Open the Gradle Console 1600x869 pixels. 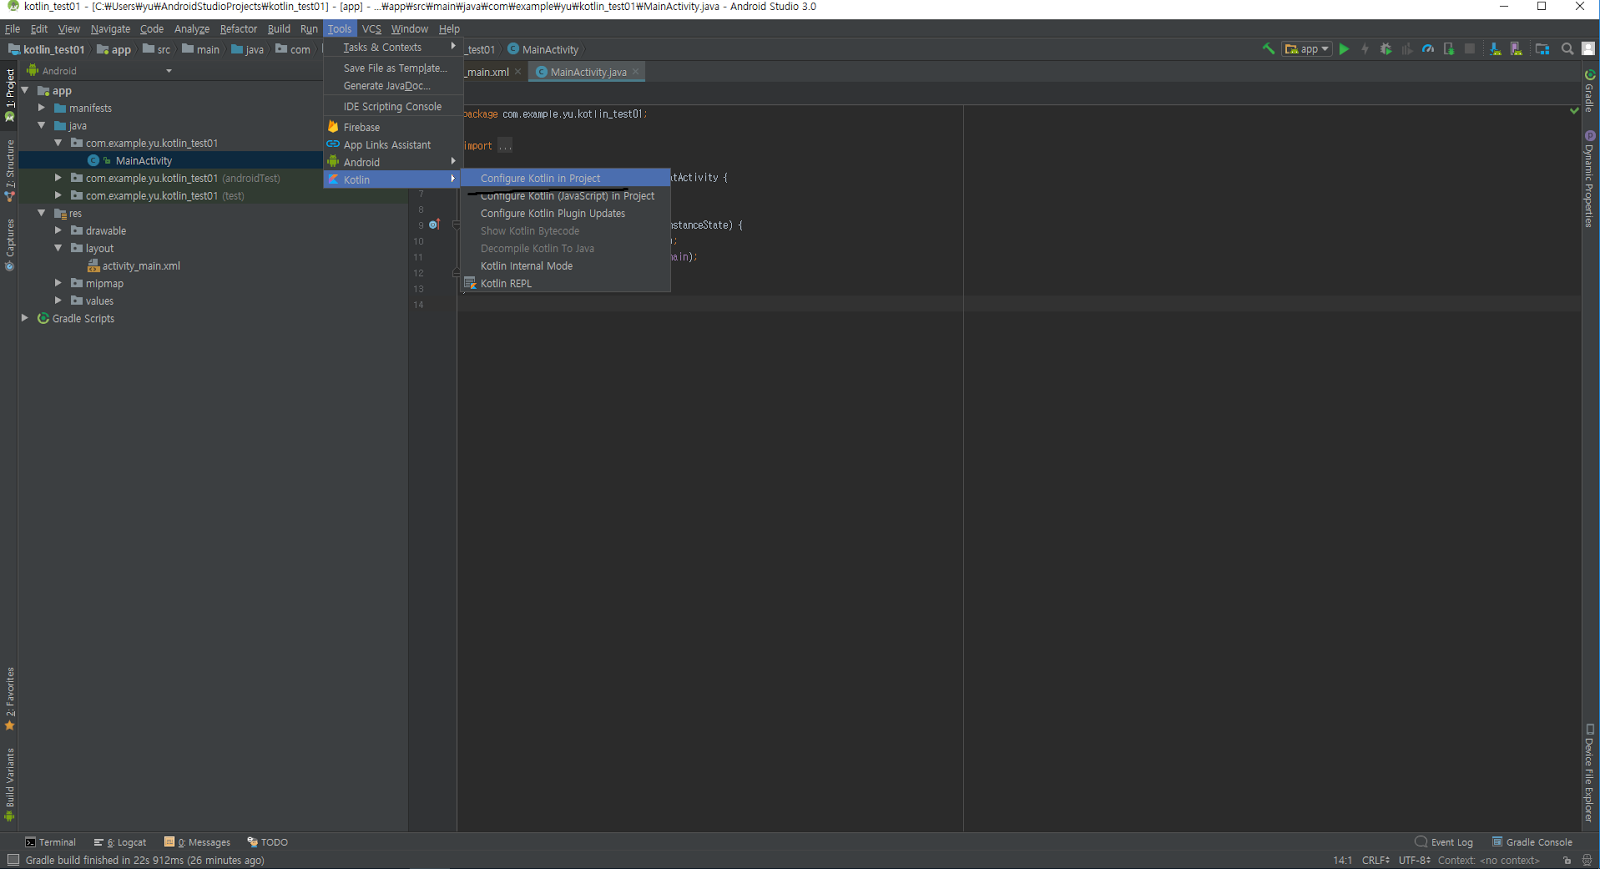pyautogui.click(x=1532, y=842)
